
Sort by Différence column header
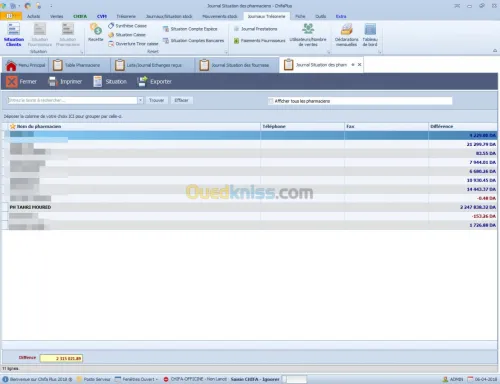[463, 126]
